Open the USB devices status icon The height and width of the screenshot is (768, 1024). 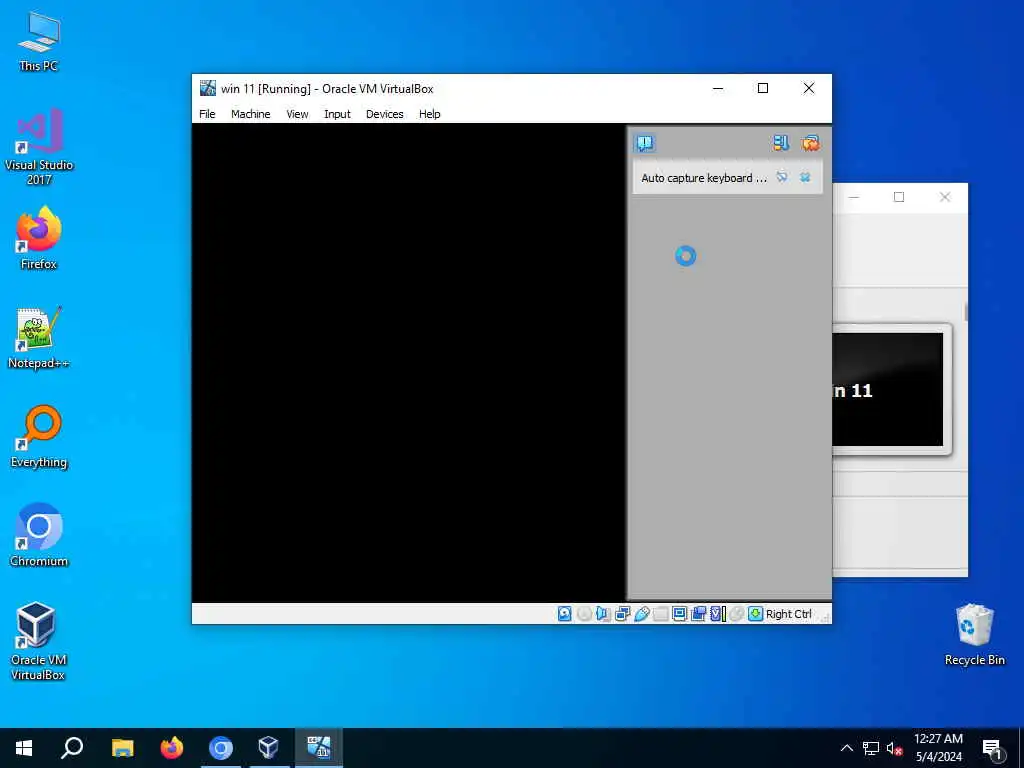pyautogui.click(x=641, y=614)
